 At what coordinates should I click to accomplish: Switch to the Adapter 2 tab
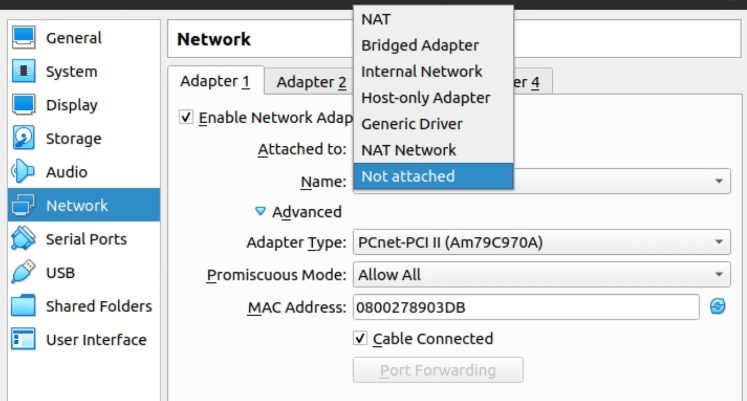point(311,82)
